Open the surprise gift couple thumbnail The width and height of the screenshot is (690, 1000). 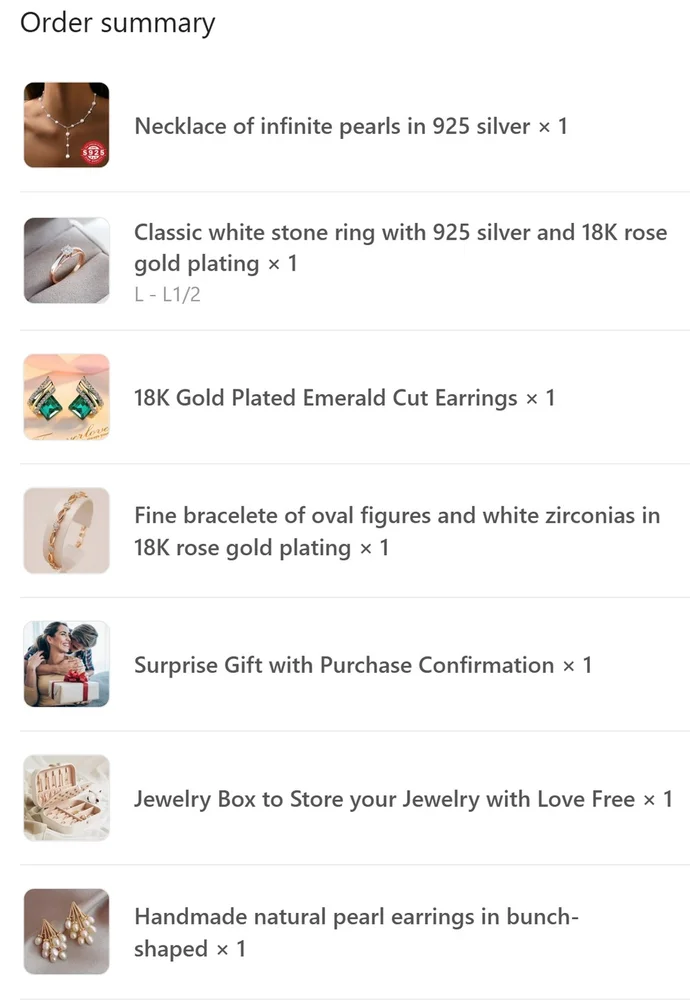tap(66, 664)
